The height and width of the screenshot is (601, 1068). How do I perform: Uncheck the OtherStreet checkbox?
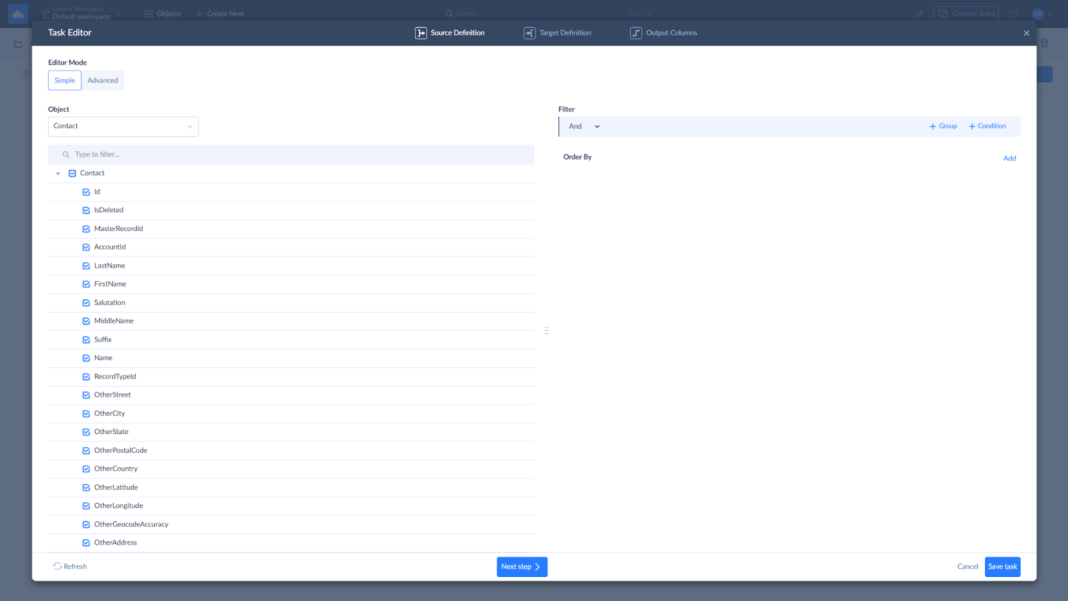coord(86,395)
